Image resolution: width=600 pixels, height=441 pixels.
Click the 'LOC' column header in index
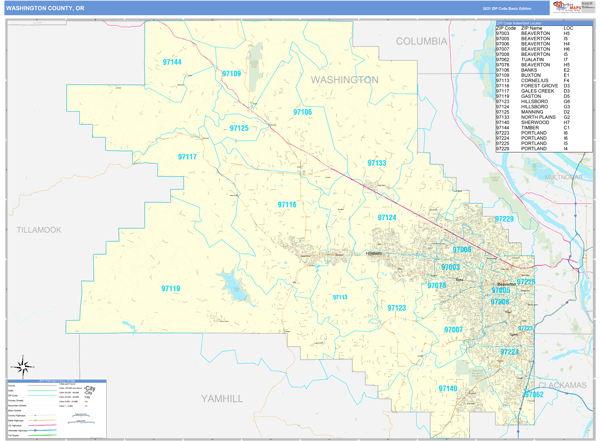click(568, 28)
